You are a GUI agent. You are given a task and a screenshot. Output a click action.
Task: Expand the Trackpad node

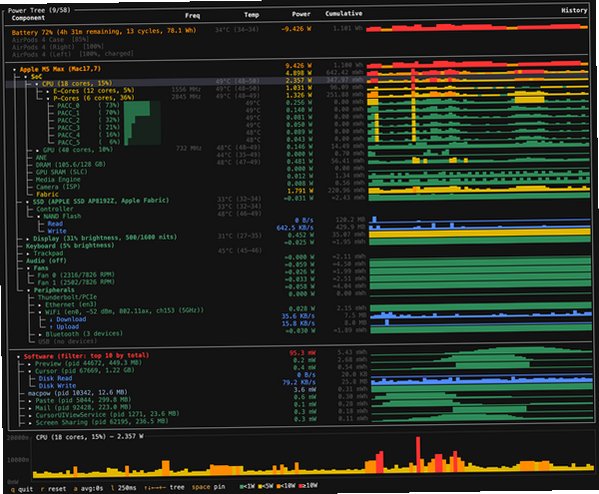pyautogui.click(x=28, y=254)
